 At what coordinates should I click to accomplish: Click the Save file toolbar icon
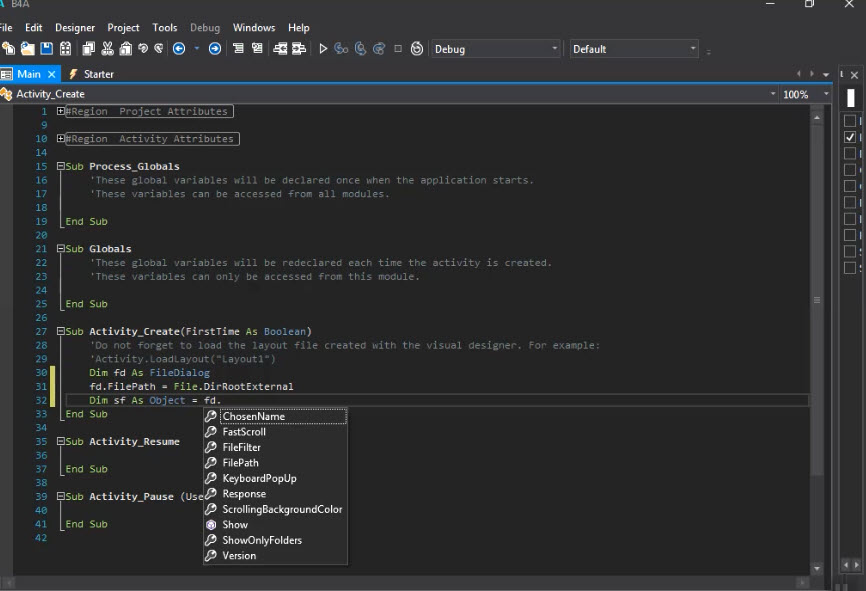47,49
